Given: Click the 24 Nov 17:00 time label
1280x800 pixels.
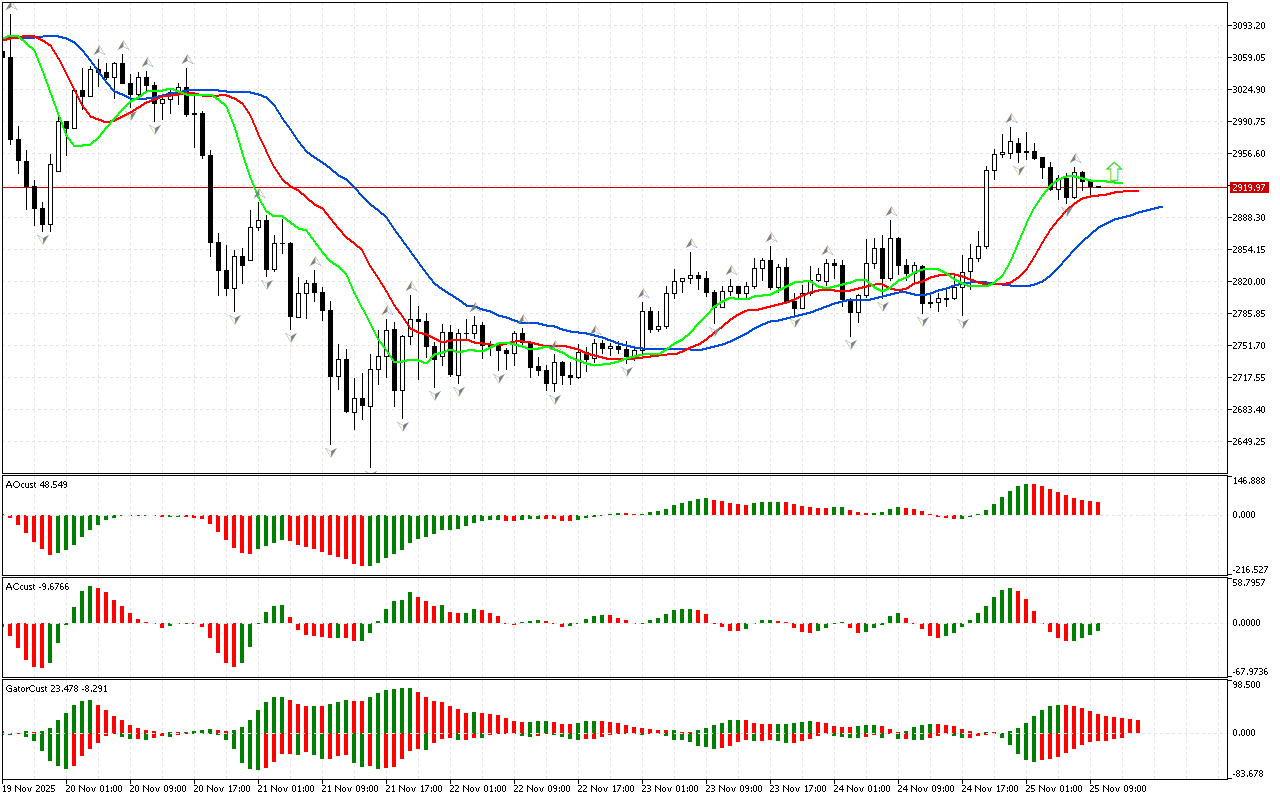Looking at the screenshot, I should [x=991, y=789].
